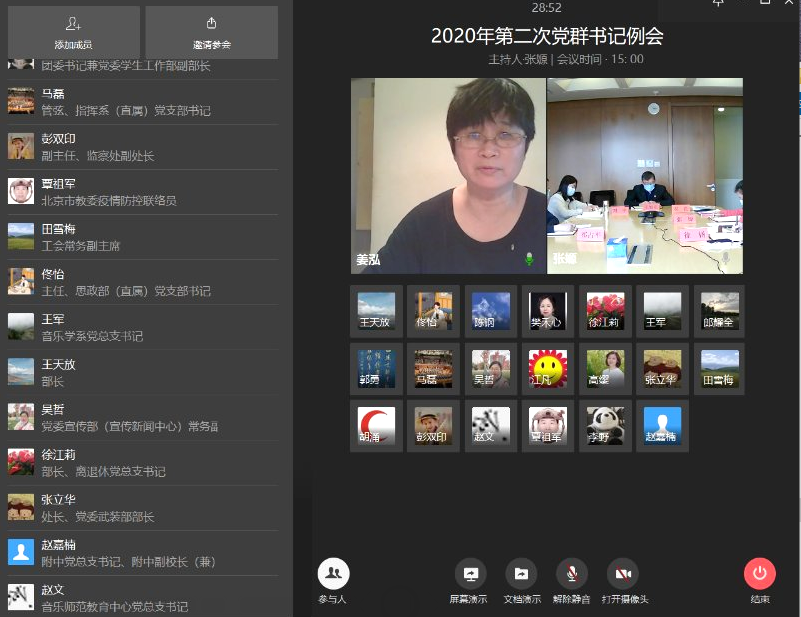Select 赵嘉楠 in the member list

point(143,553)
